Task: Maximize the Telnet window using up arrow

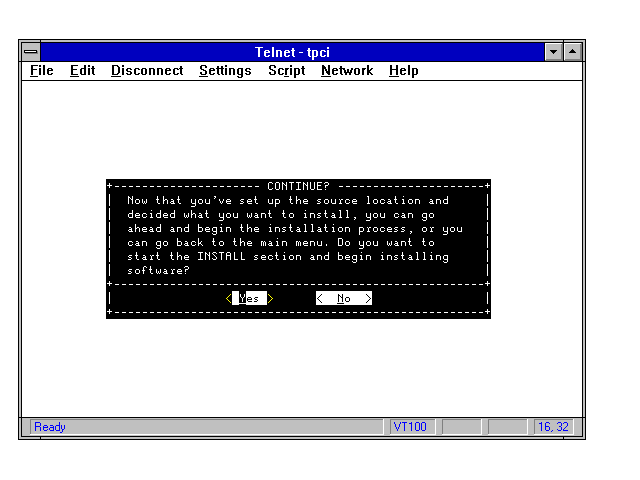Action: [x=572, y=51]
